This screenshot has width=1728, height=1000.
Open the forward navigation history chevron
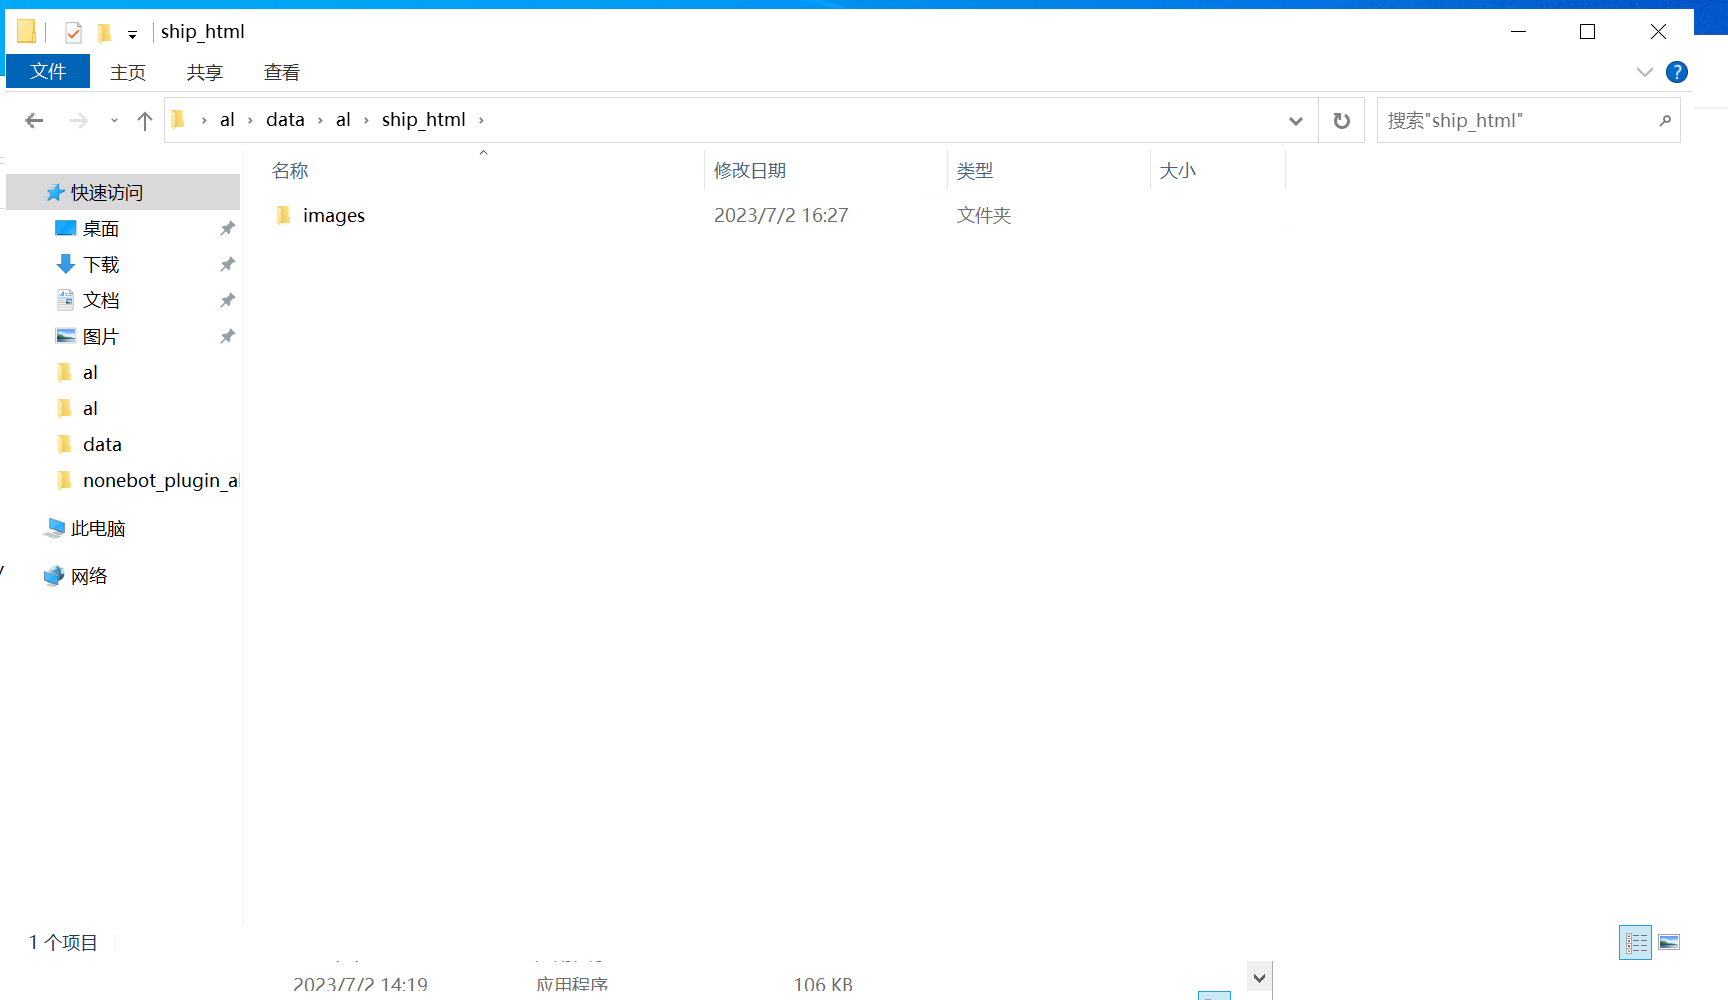point(113,120)
